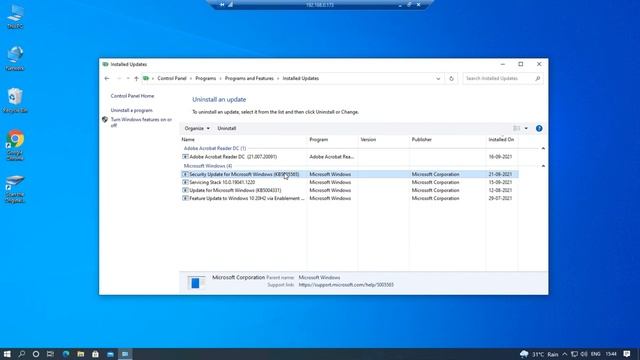Click the Uninstall toolbar button
The height and width of the screenshot is (360, 640).
click(227, 128)
